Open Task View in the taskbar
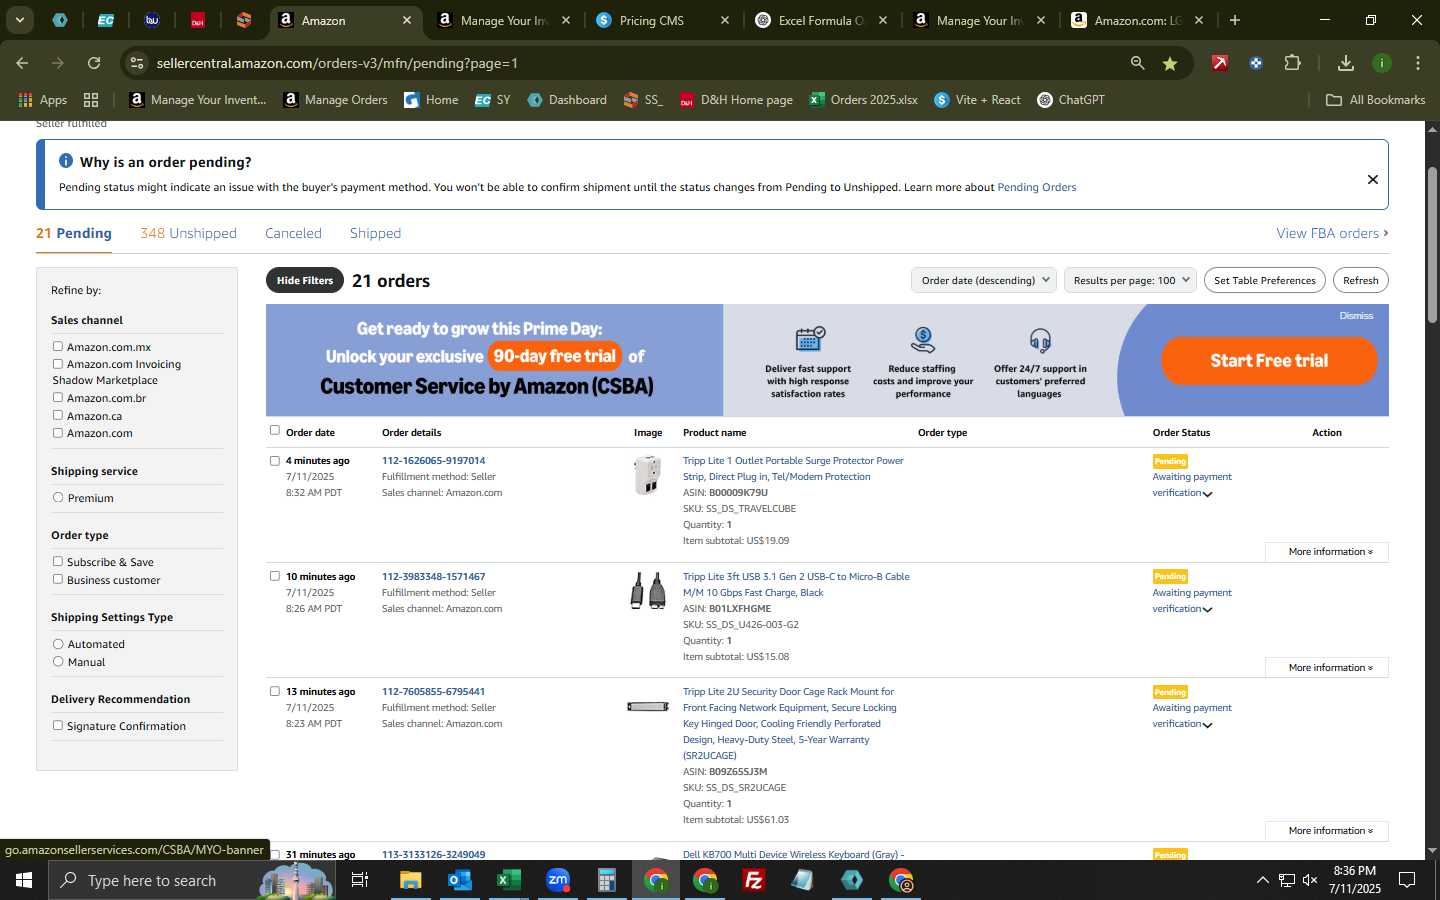This screenshot has width=1440, height=900. [359, 880]
